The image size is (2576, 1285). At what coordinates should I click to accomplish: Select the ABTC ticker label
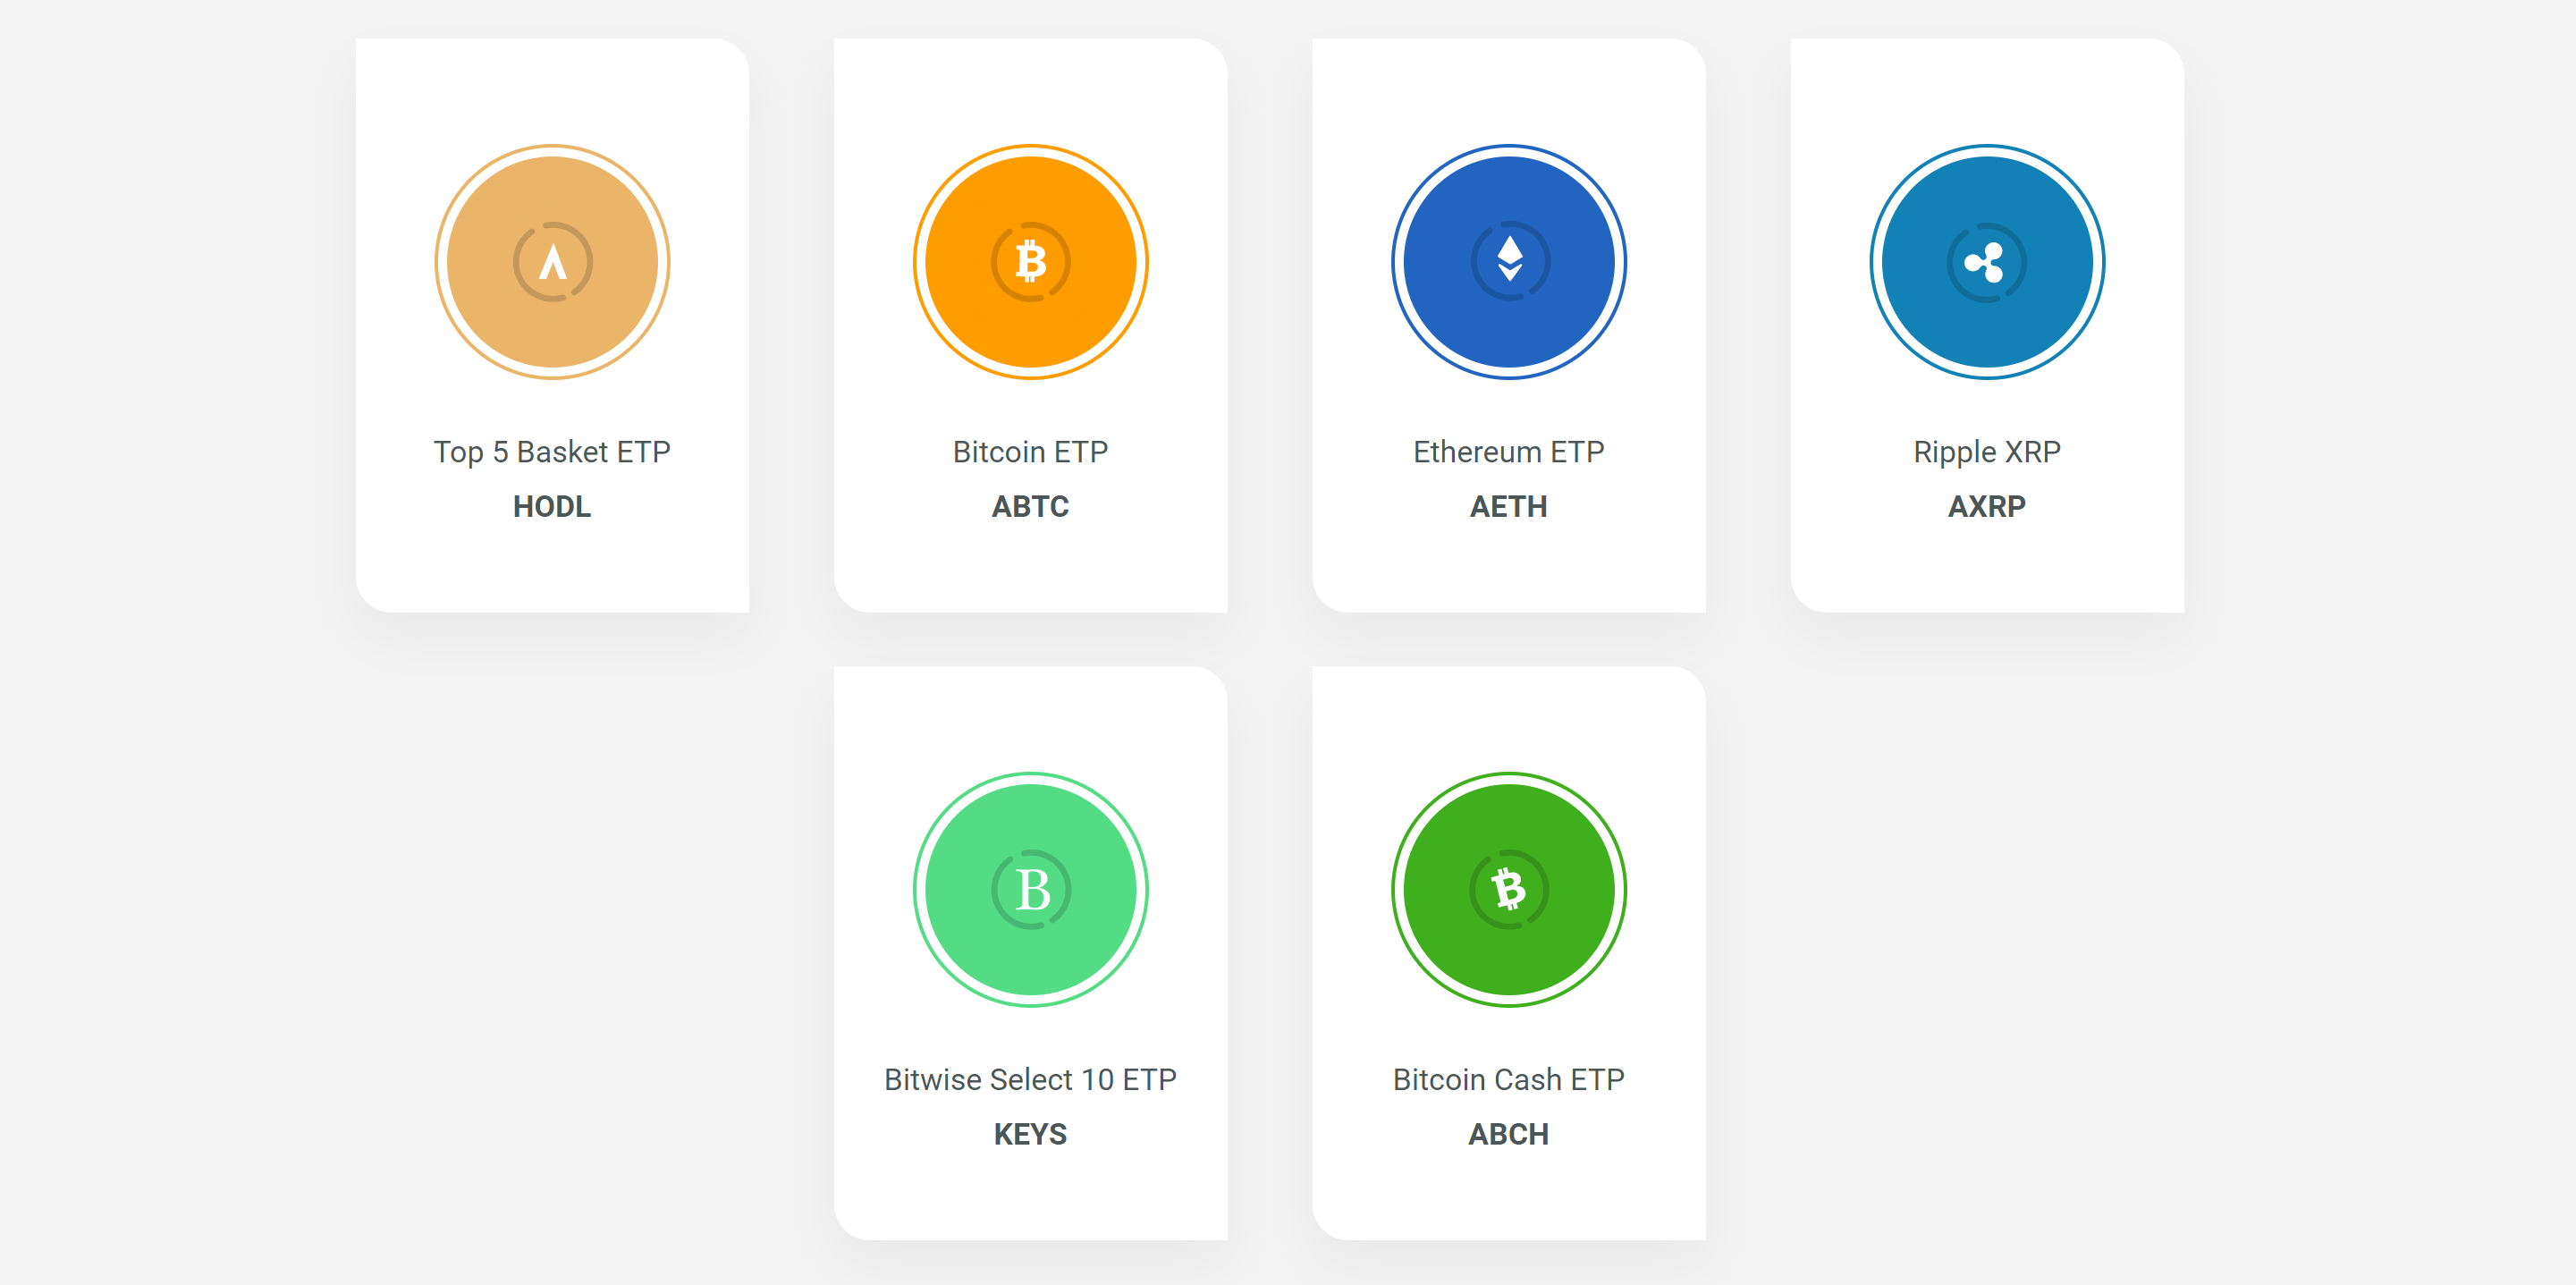1030,507
